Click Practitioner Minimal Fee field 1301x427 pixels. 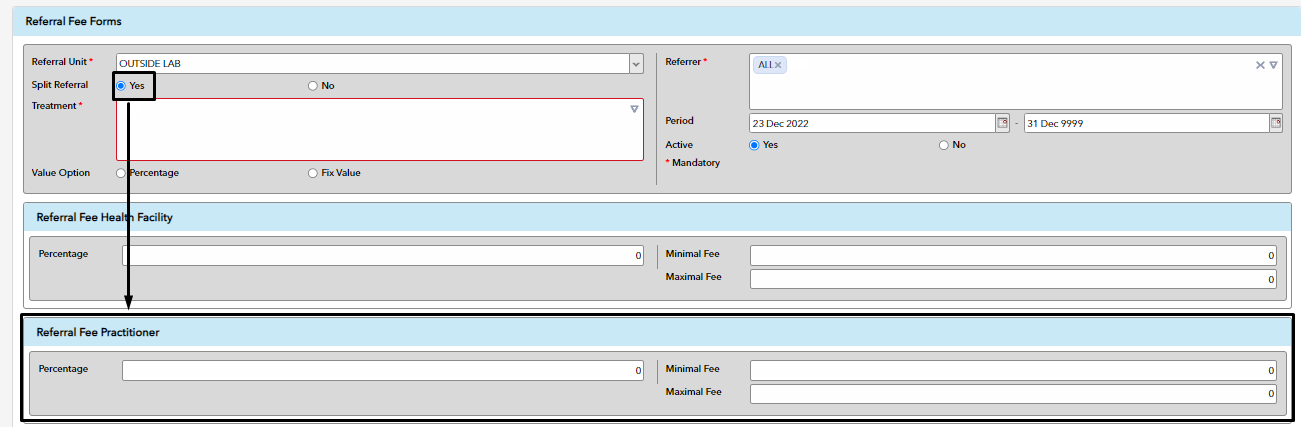[1013, 371]
